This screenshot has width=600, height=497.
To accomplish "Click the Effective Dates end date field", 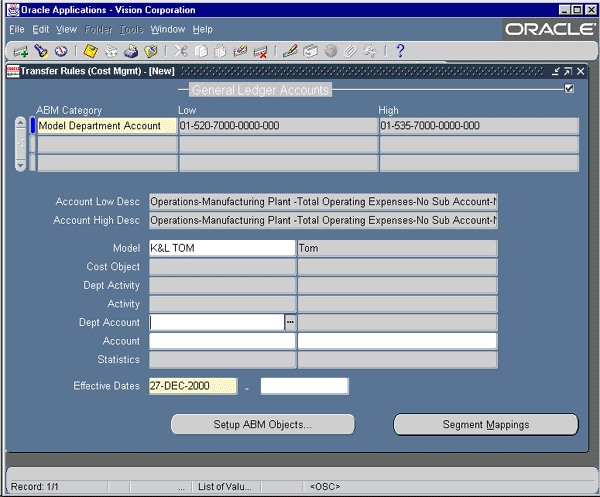I will pyautogui.click(x=304, y=386).
